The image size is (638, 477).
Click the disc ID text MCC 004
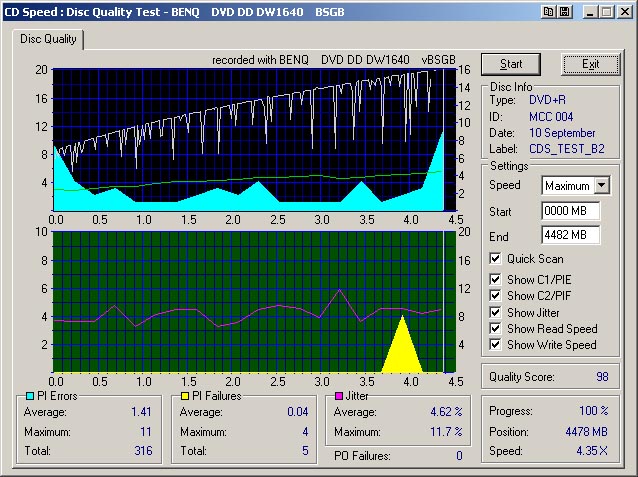pos(551,117)
